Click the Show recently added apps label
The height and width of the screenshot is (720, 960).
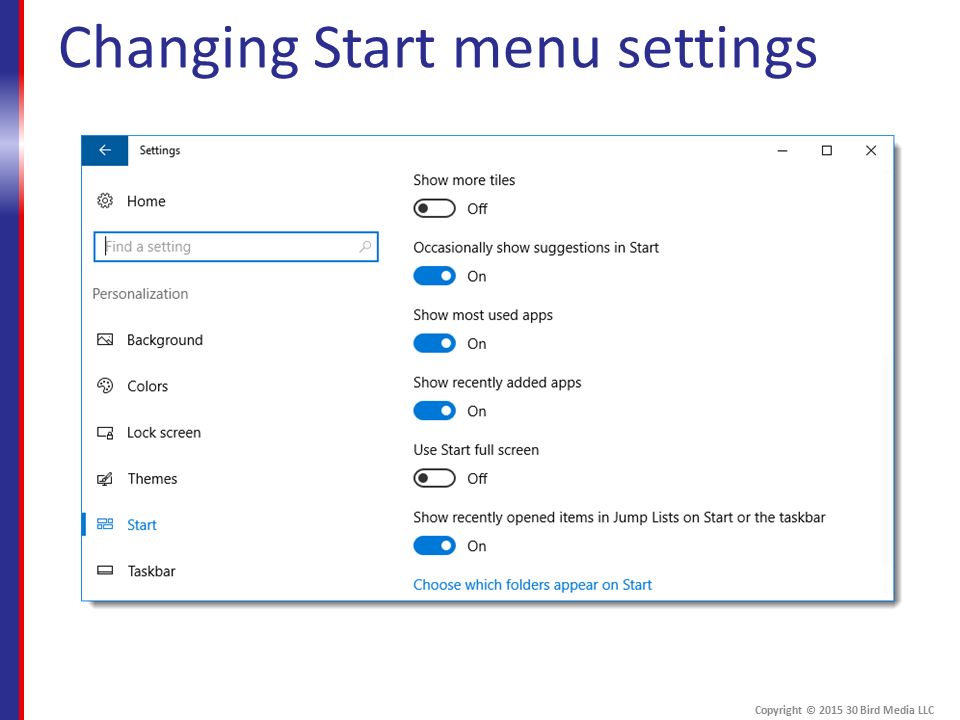tap(497, 383)
